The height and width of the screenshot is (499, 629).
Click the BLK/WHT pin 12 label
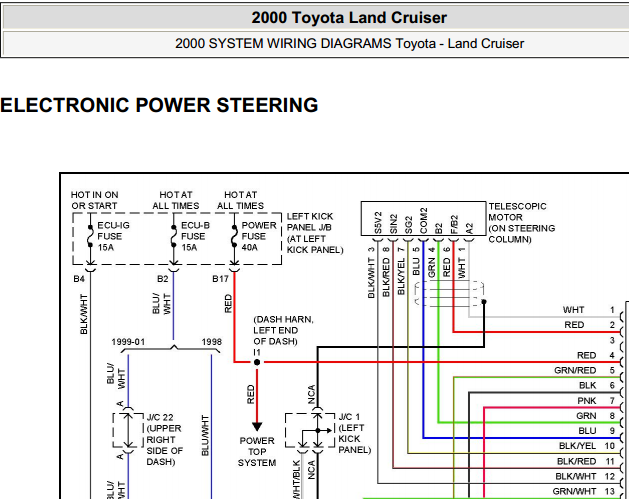(x=576, y=477)
